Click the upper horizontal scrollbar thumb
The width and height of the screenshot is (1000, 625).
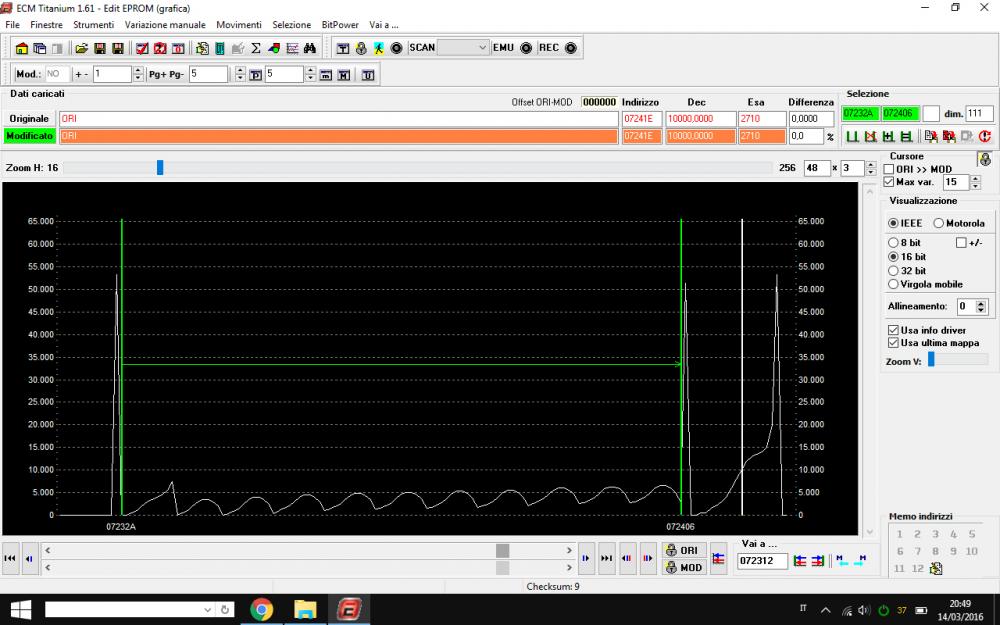[x=503, y=550]
